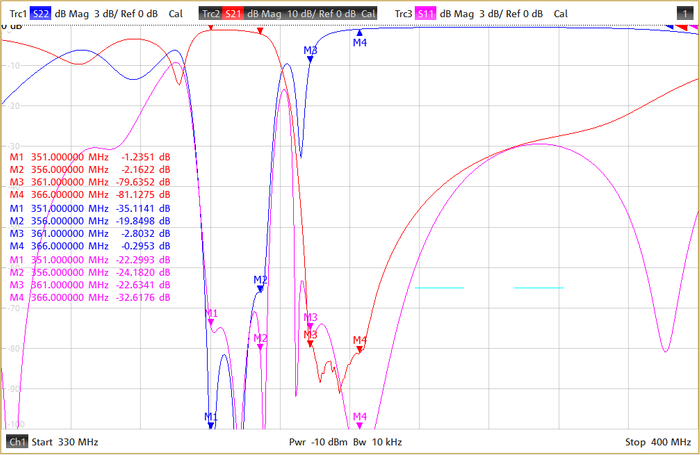The image size is (700, 455).
Task: Click the blue M3 marker triangle on S22
Action: click(310, 59)
